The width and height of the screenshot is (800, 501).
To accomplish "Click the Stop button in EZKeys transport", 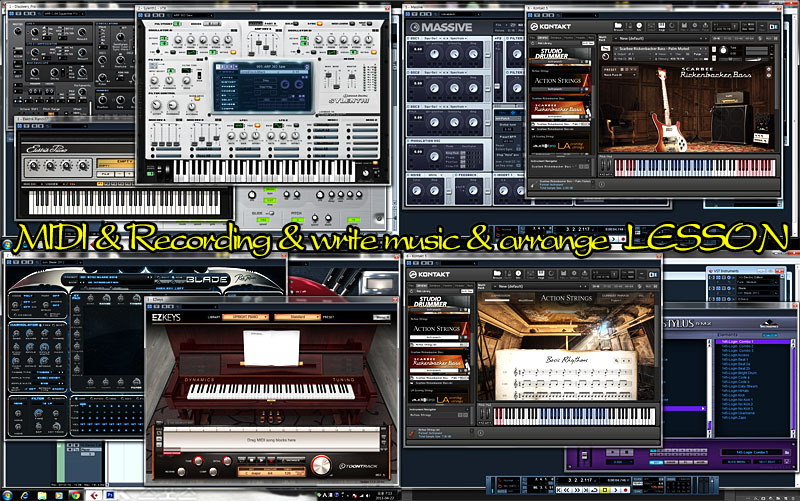I will tap(252, 460).
